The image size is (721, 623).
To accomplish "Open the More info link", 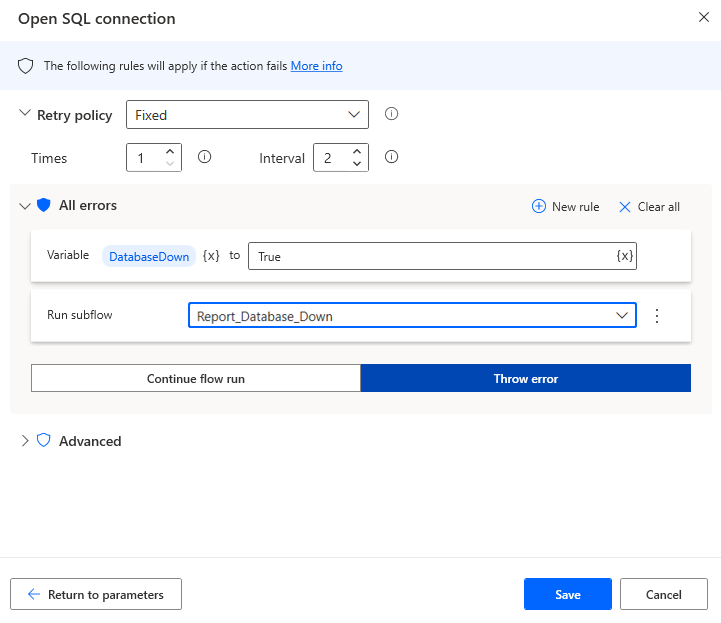I will [x=316, y=66].
